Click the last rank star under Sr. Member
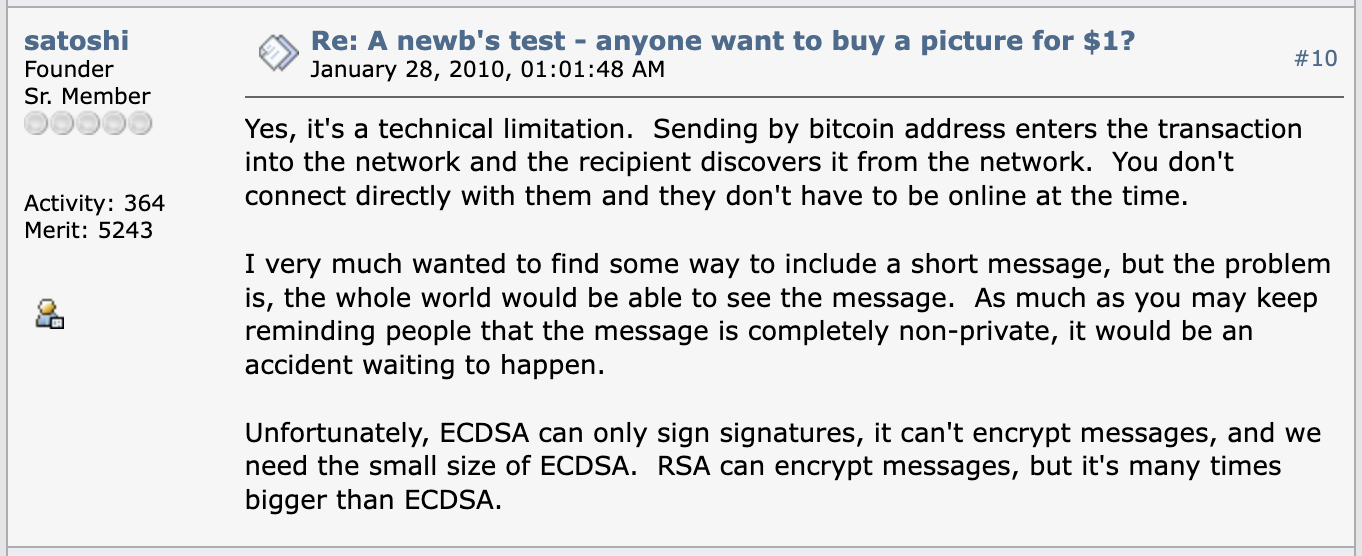The image size is (1362, 556). [140, 124]
